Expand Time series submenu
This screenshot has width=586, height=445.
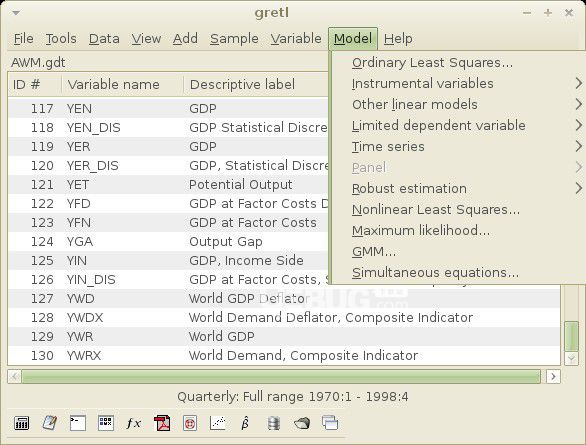pyautogui.click(x=459, y=146)
